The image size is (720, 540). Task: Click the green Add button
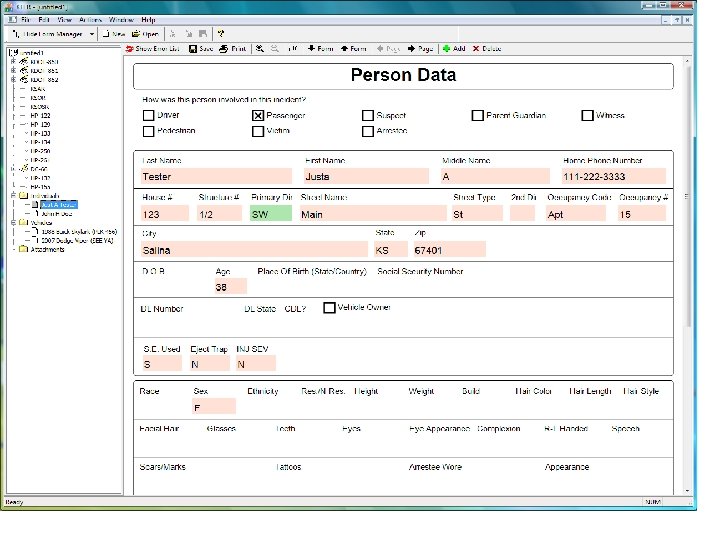(x=454, y=48)
